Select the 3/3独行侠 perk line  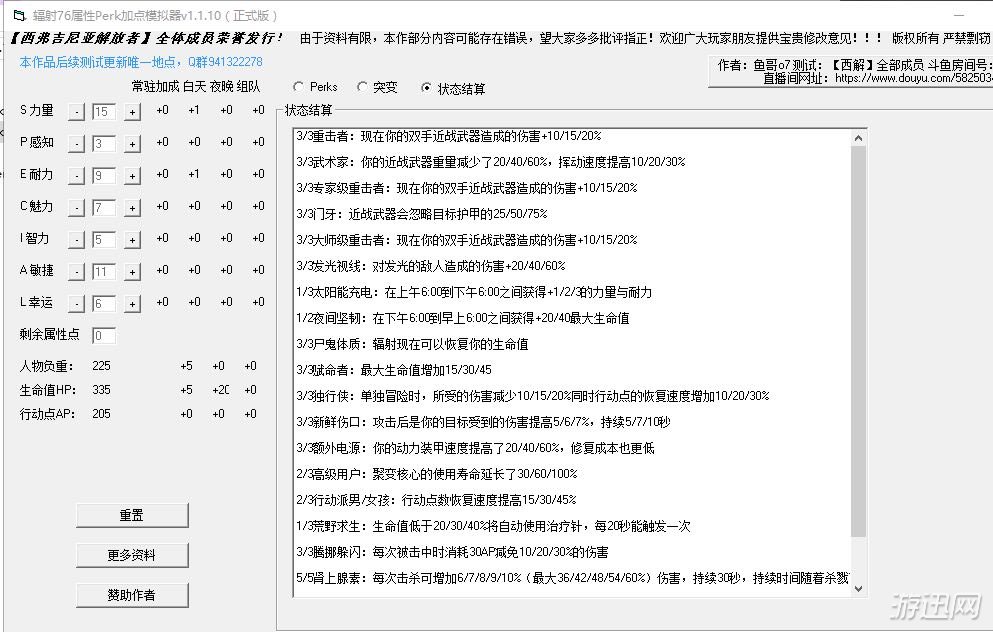coord(532,396)
